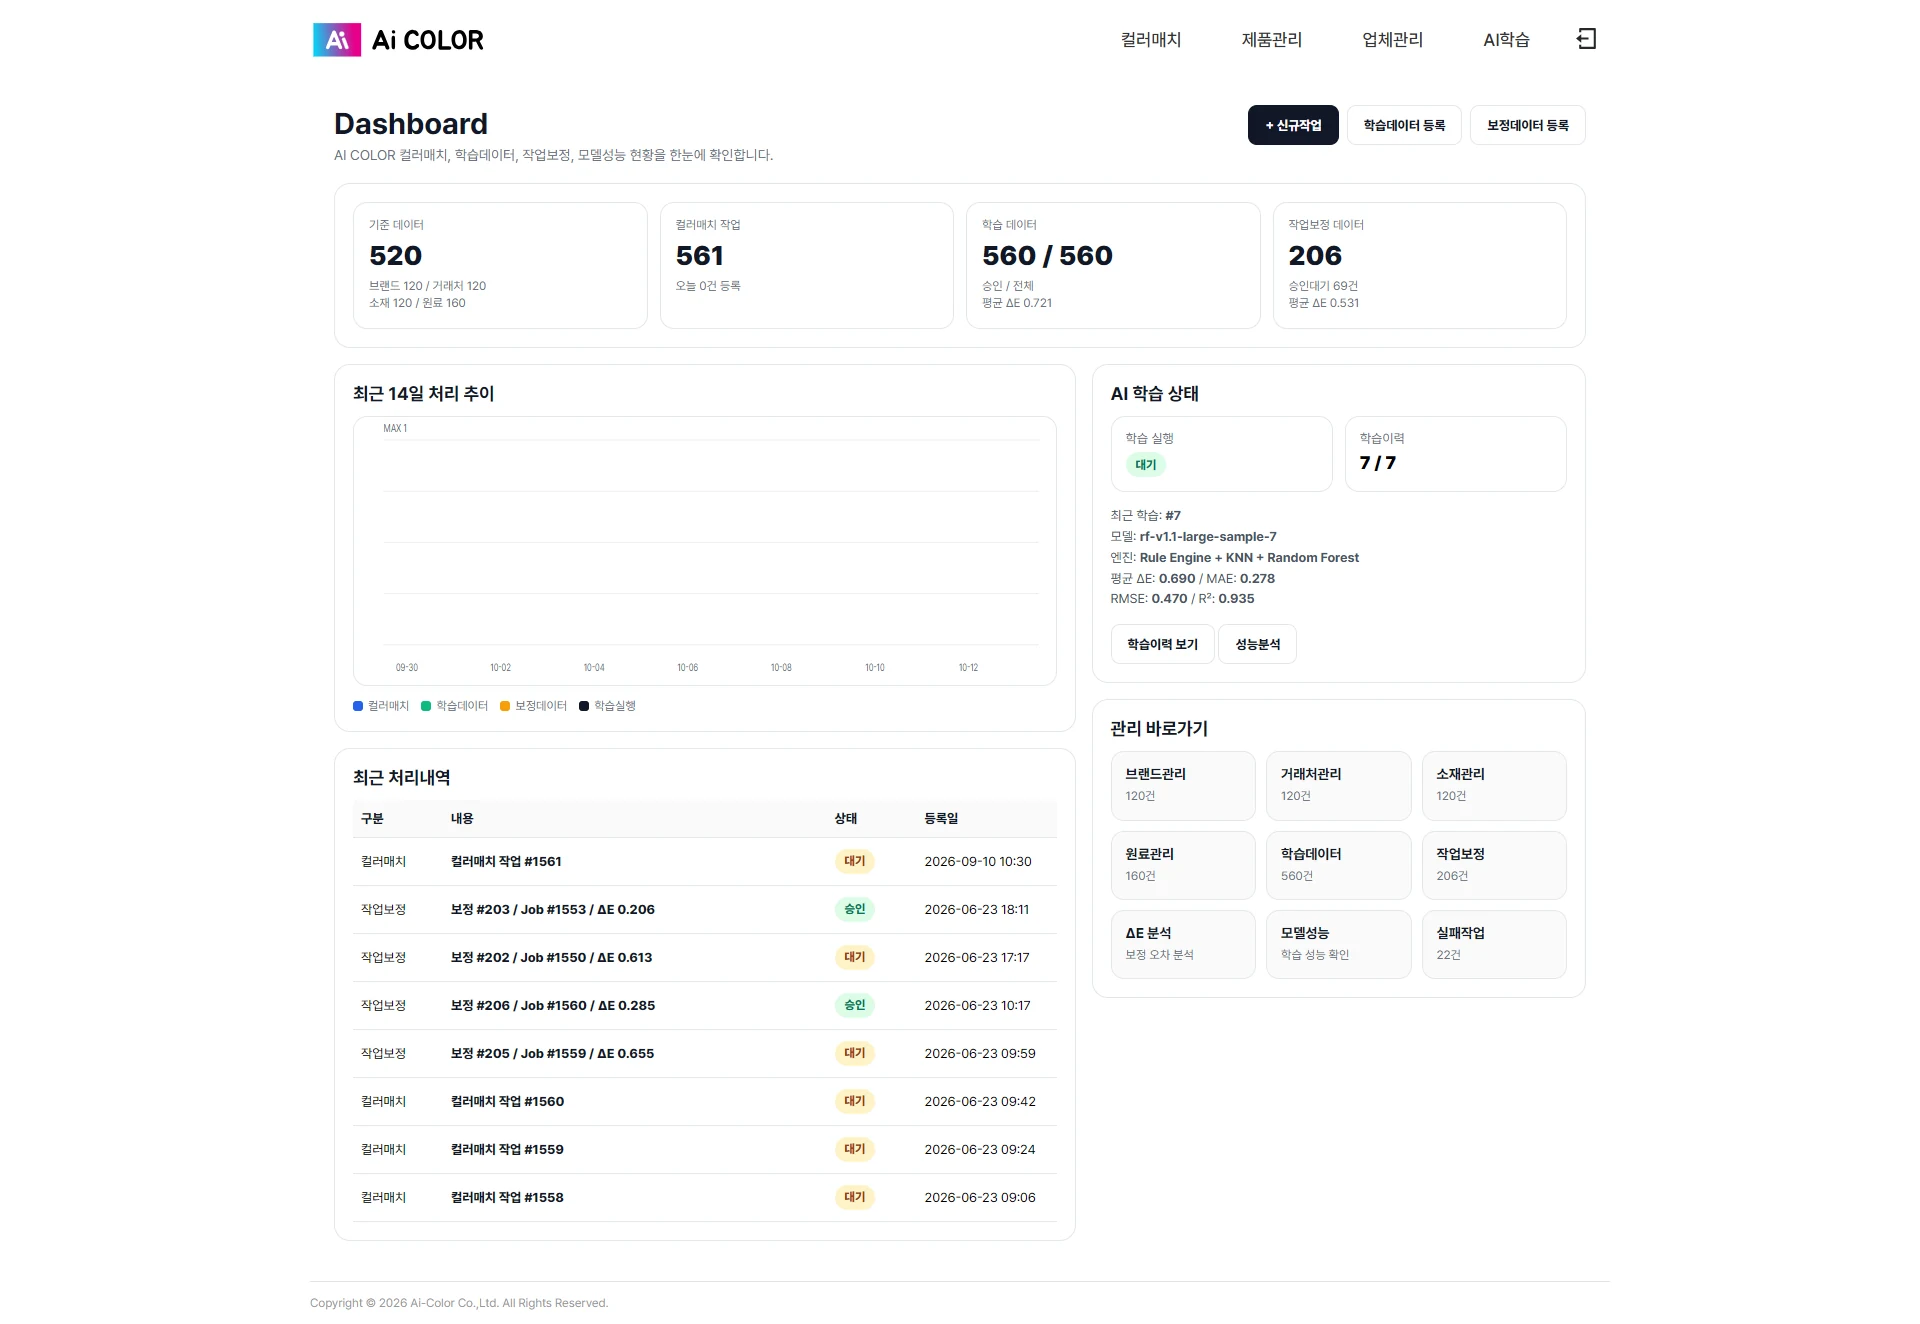1920x1324 pixels.
Task: Toggle the 학습실행 black legend swatch
Action: click(584, 706)
